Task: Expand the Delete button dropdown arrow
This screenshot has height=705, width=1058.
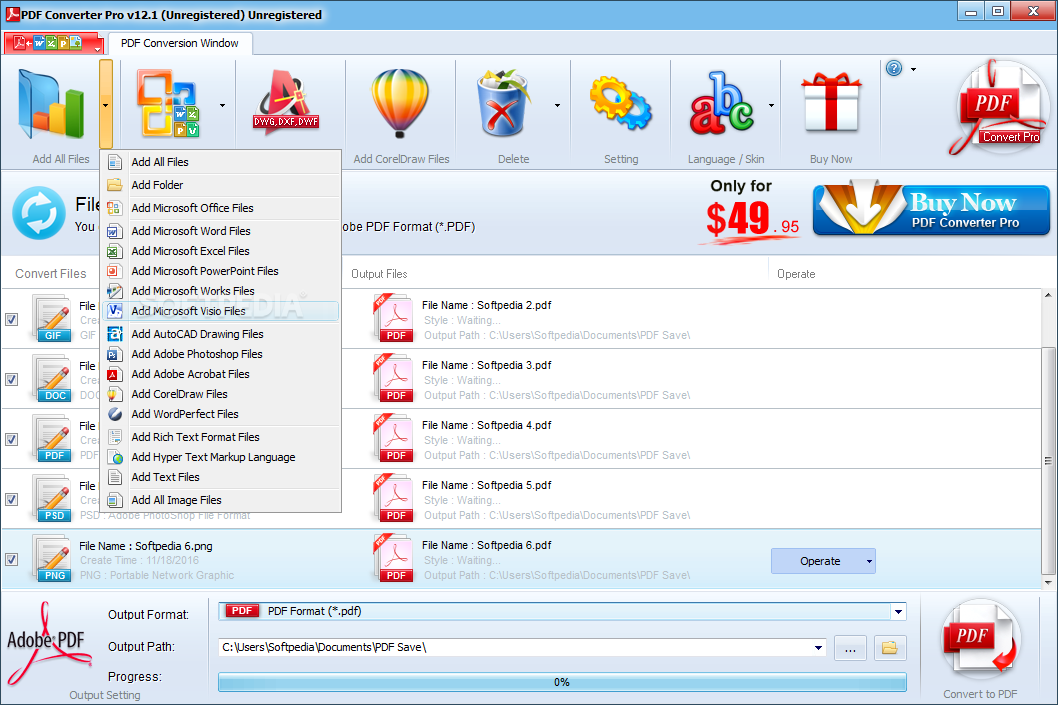Action: point(557,105)
